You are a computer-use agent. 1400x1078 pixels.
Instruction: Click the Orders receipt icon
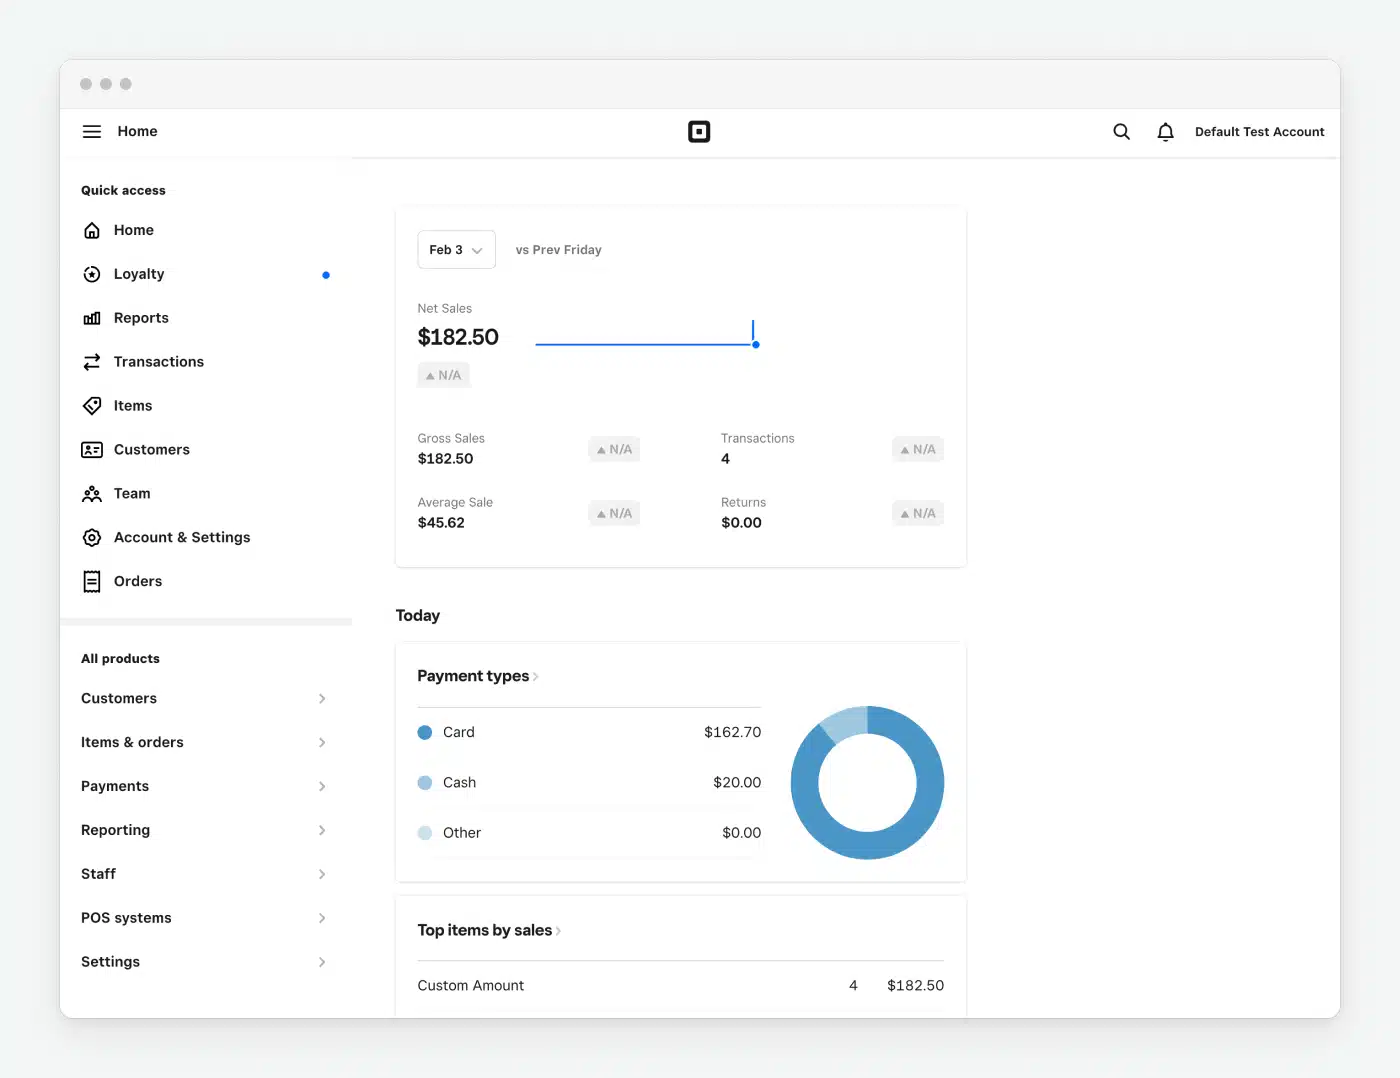pyautogui.click(x=92, y=581)
